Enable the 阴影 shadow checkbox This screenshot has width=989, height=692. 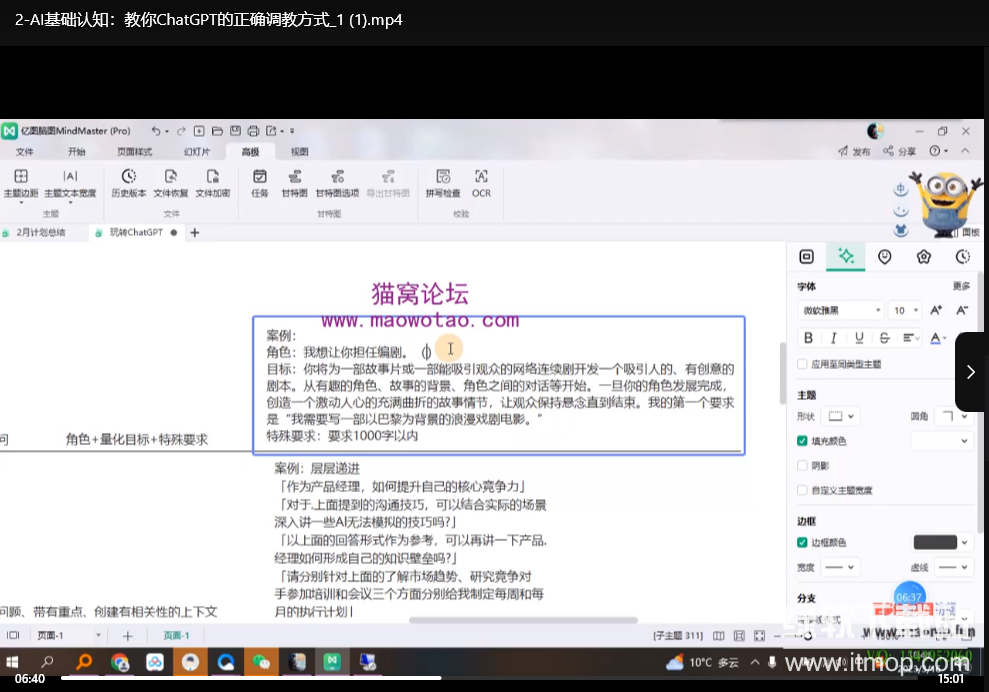803,465
